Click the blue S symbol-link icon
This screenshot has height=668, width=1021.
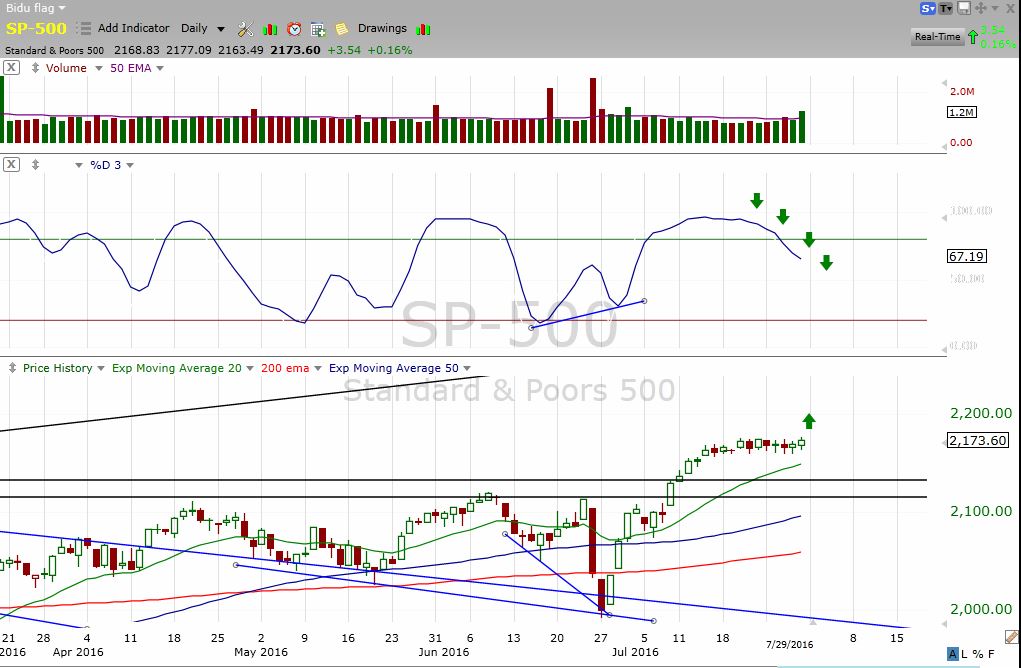click(928, 8)
